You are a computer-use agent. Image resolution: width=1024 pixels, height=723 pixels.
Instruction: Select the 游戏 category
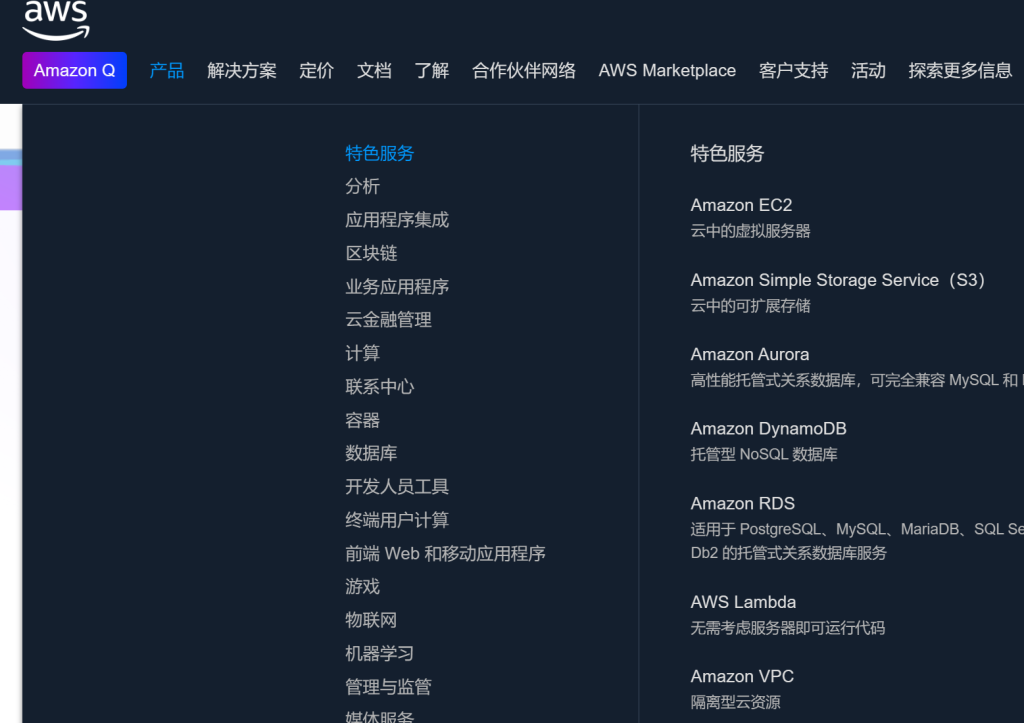(362, 586)
